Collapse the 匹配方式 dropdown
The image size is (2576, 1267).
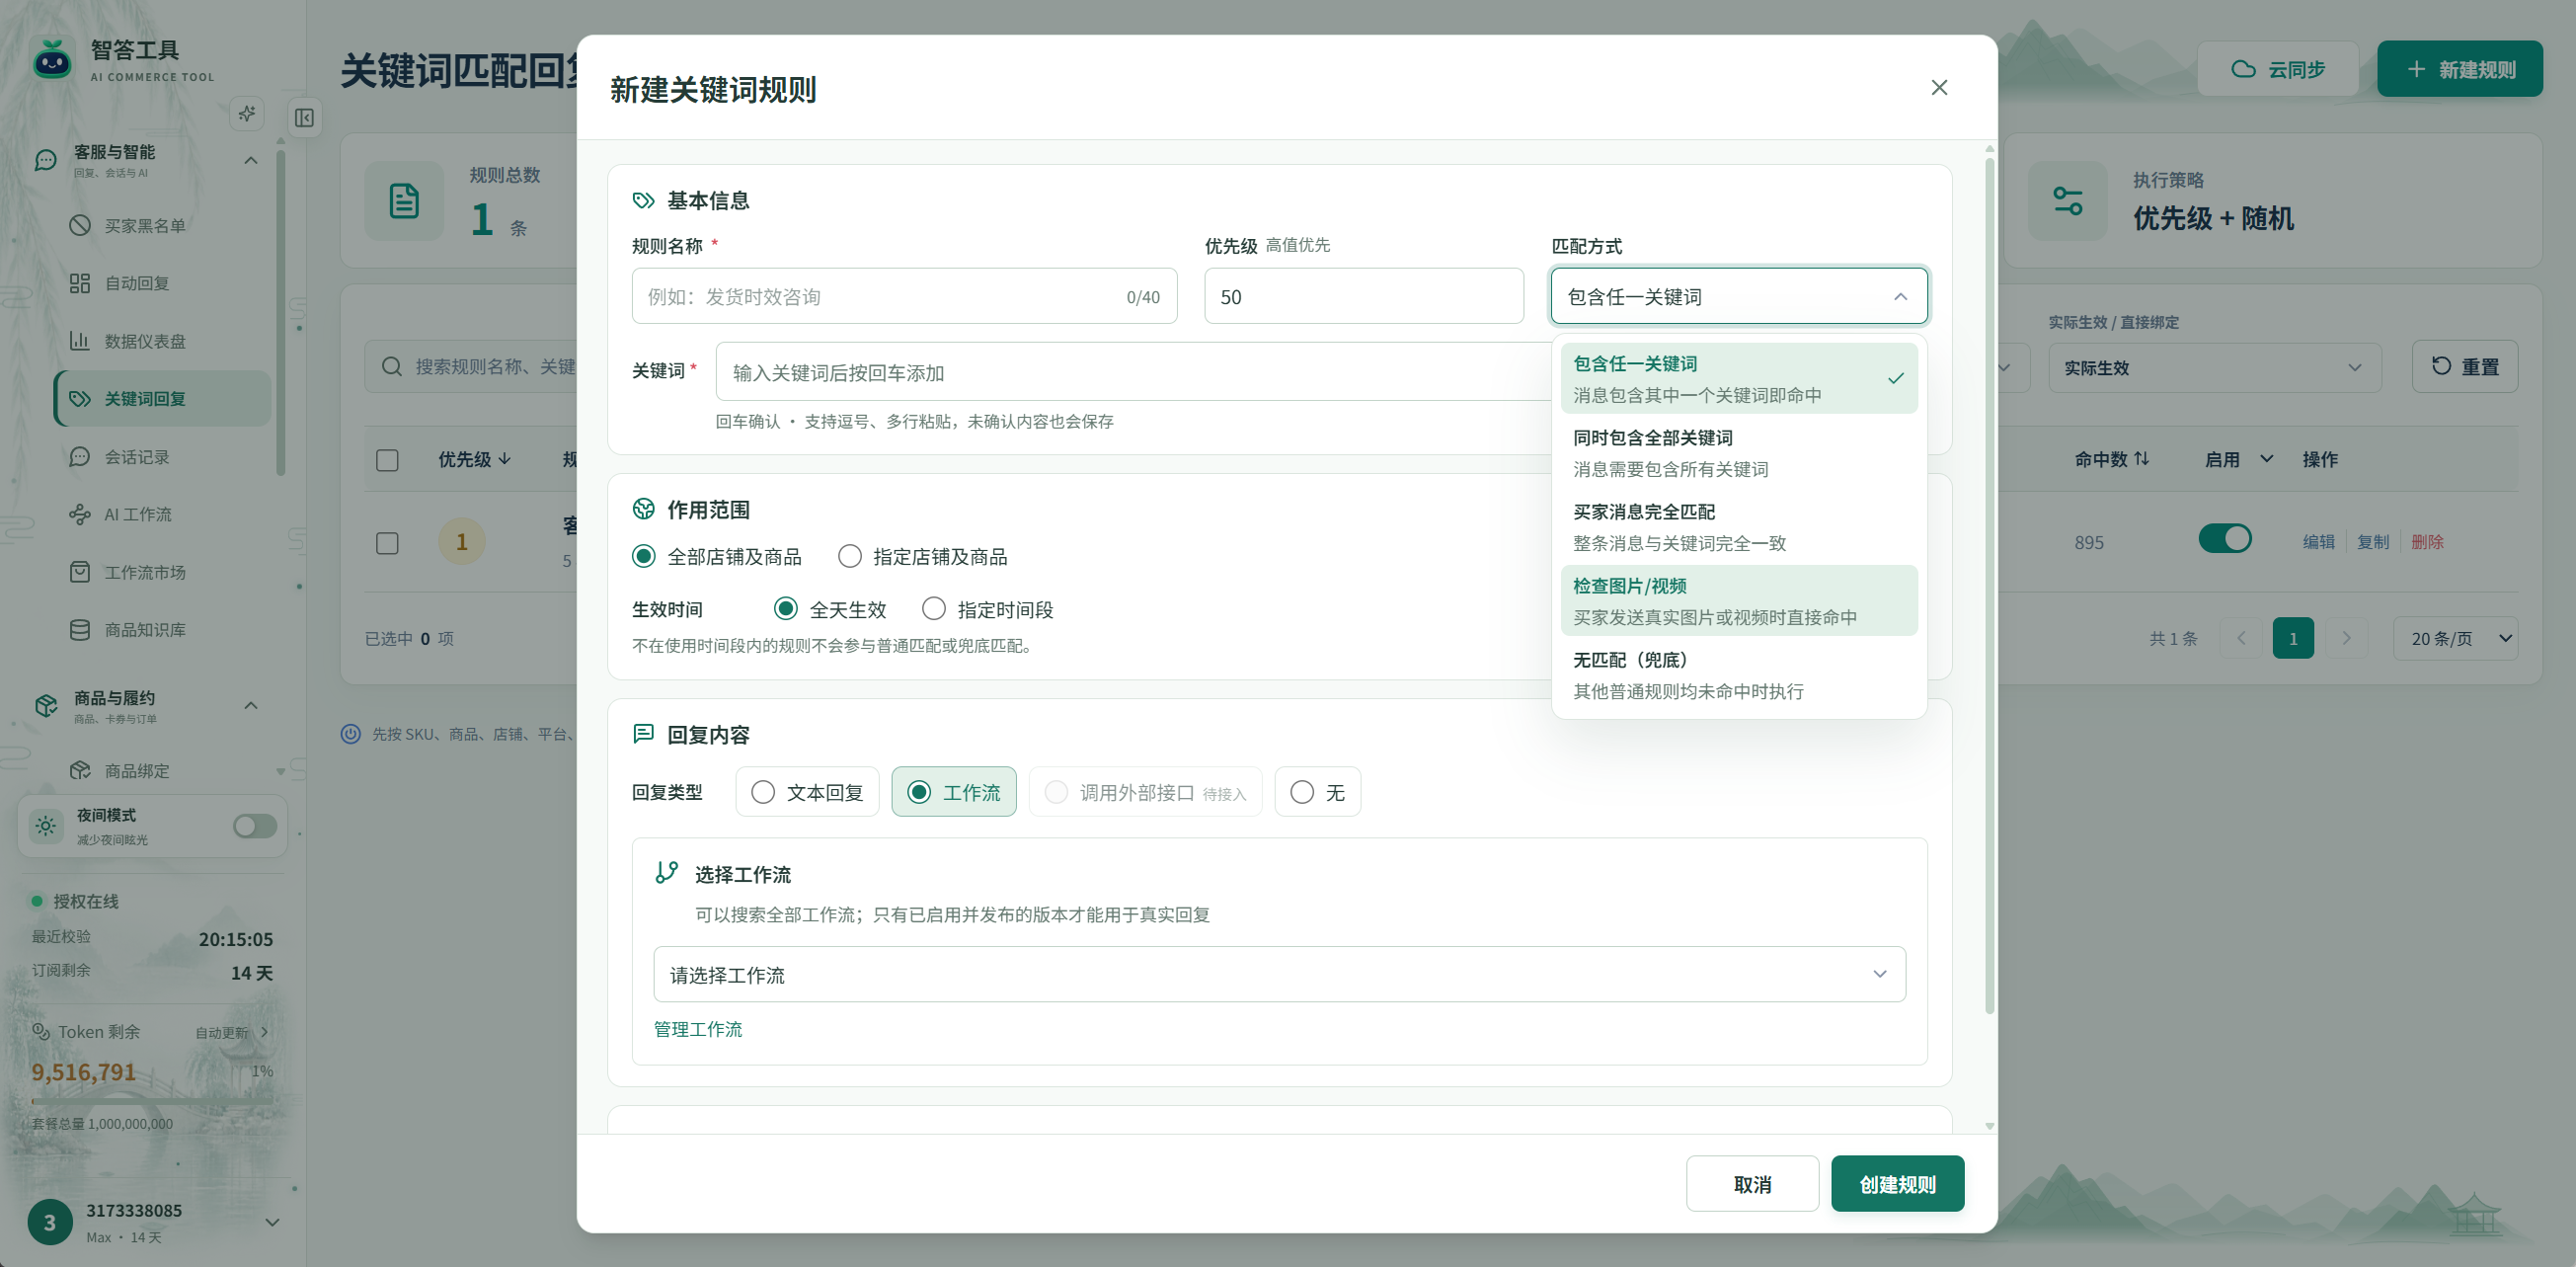pyautogui.click(x=1739, y=296)
